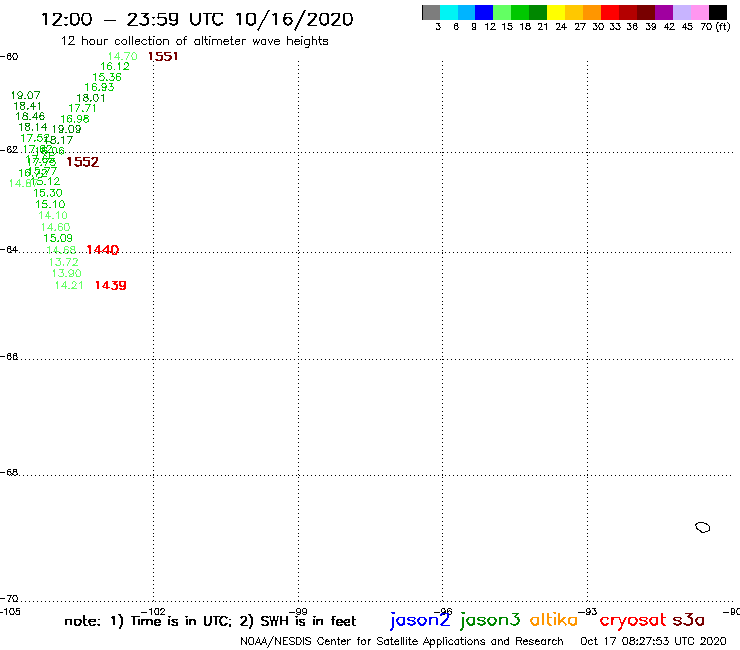Click the lavender swatch in the color scale
Viewport: 740px width, 650px height.
681,12
